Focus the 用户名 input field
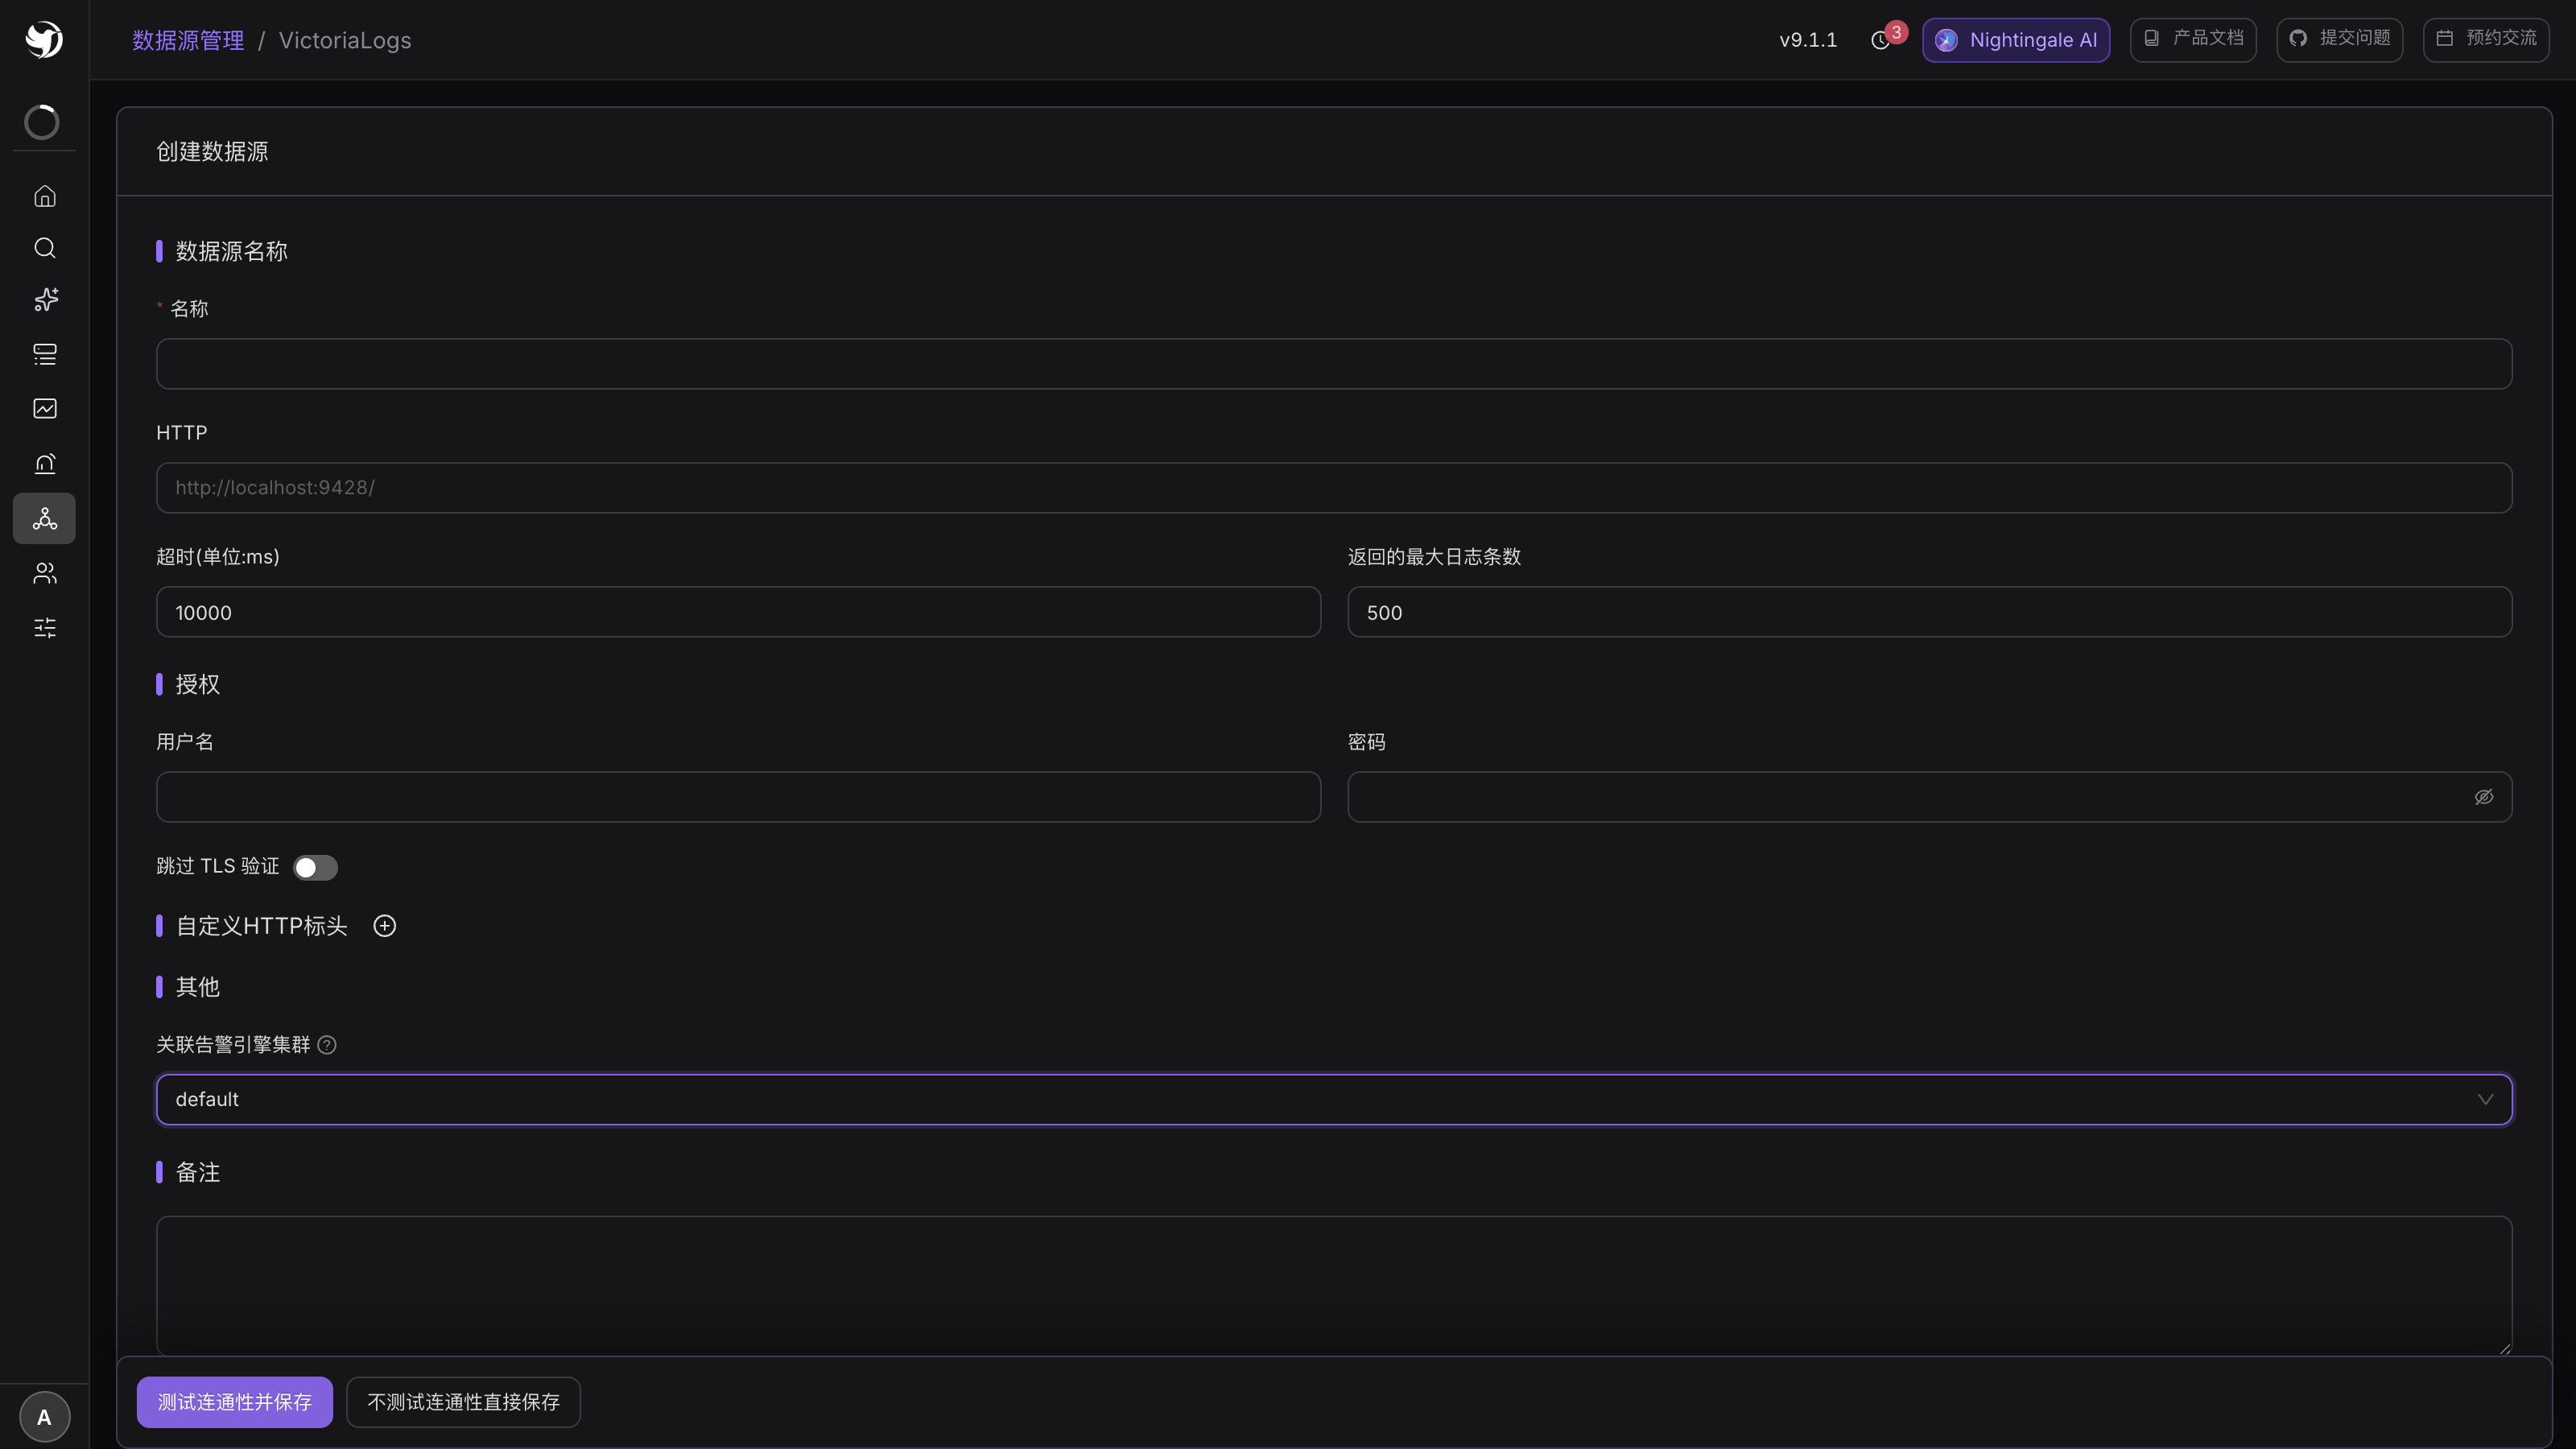The height and width of the screenshot is (1449, 2576). click(738, 797)
